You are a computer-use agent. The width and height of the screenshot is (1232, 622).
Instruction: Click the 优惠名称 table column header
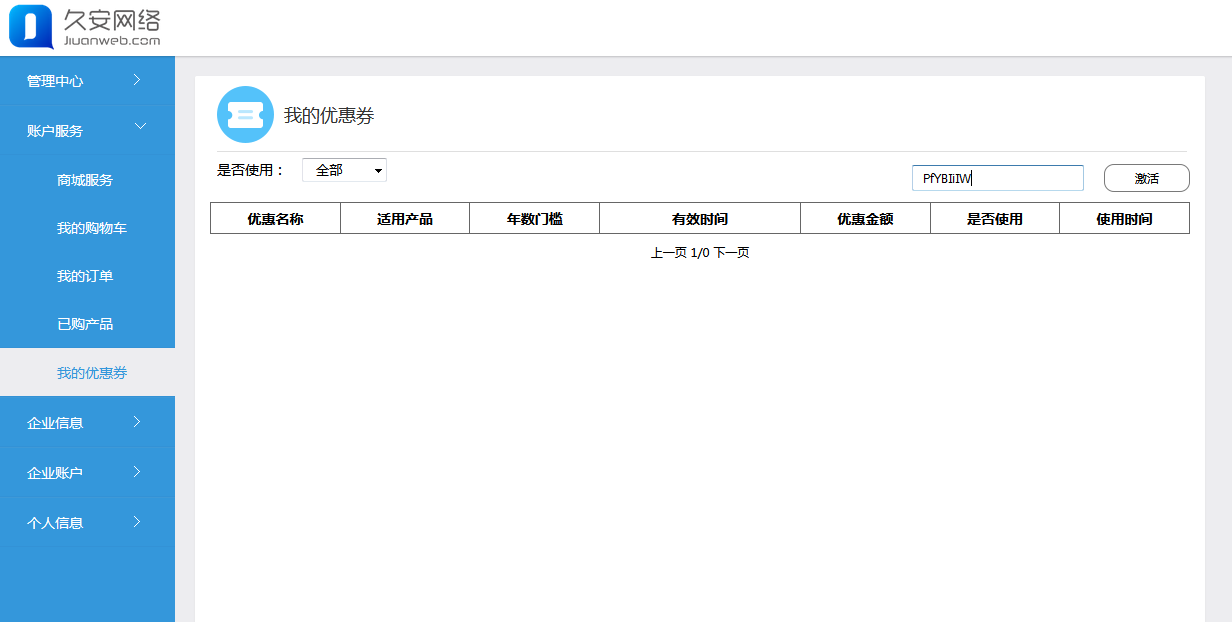(275, 217)
